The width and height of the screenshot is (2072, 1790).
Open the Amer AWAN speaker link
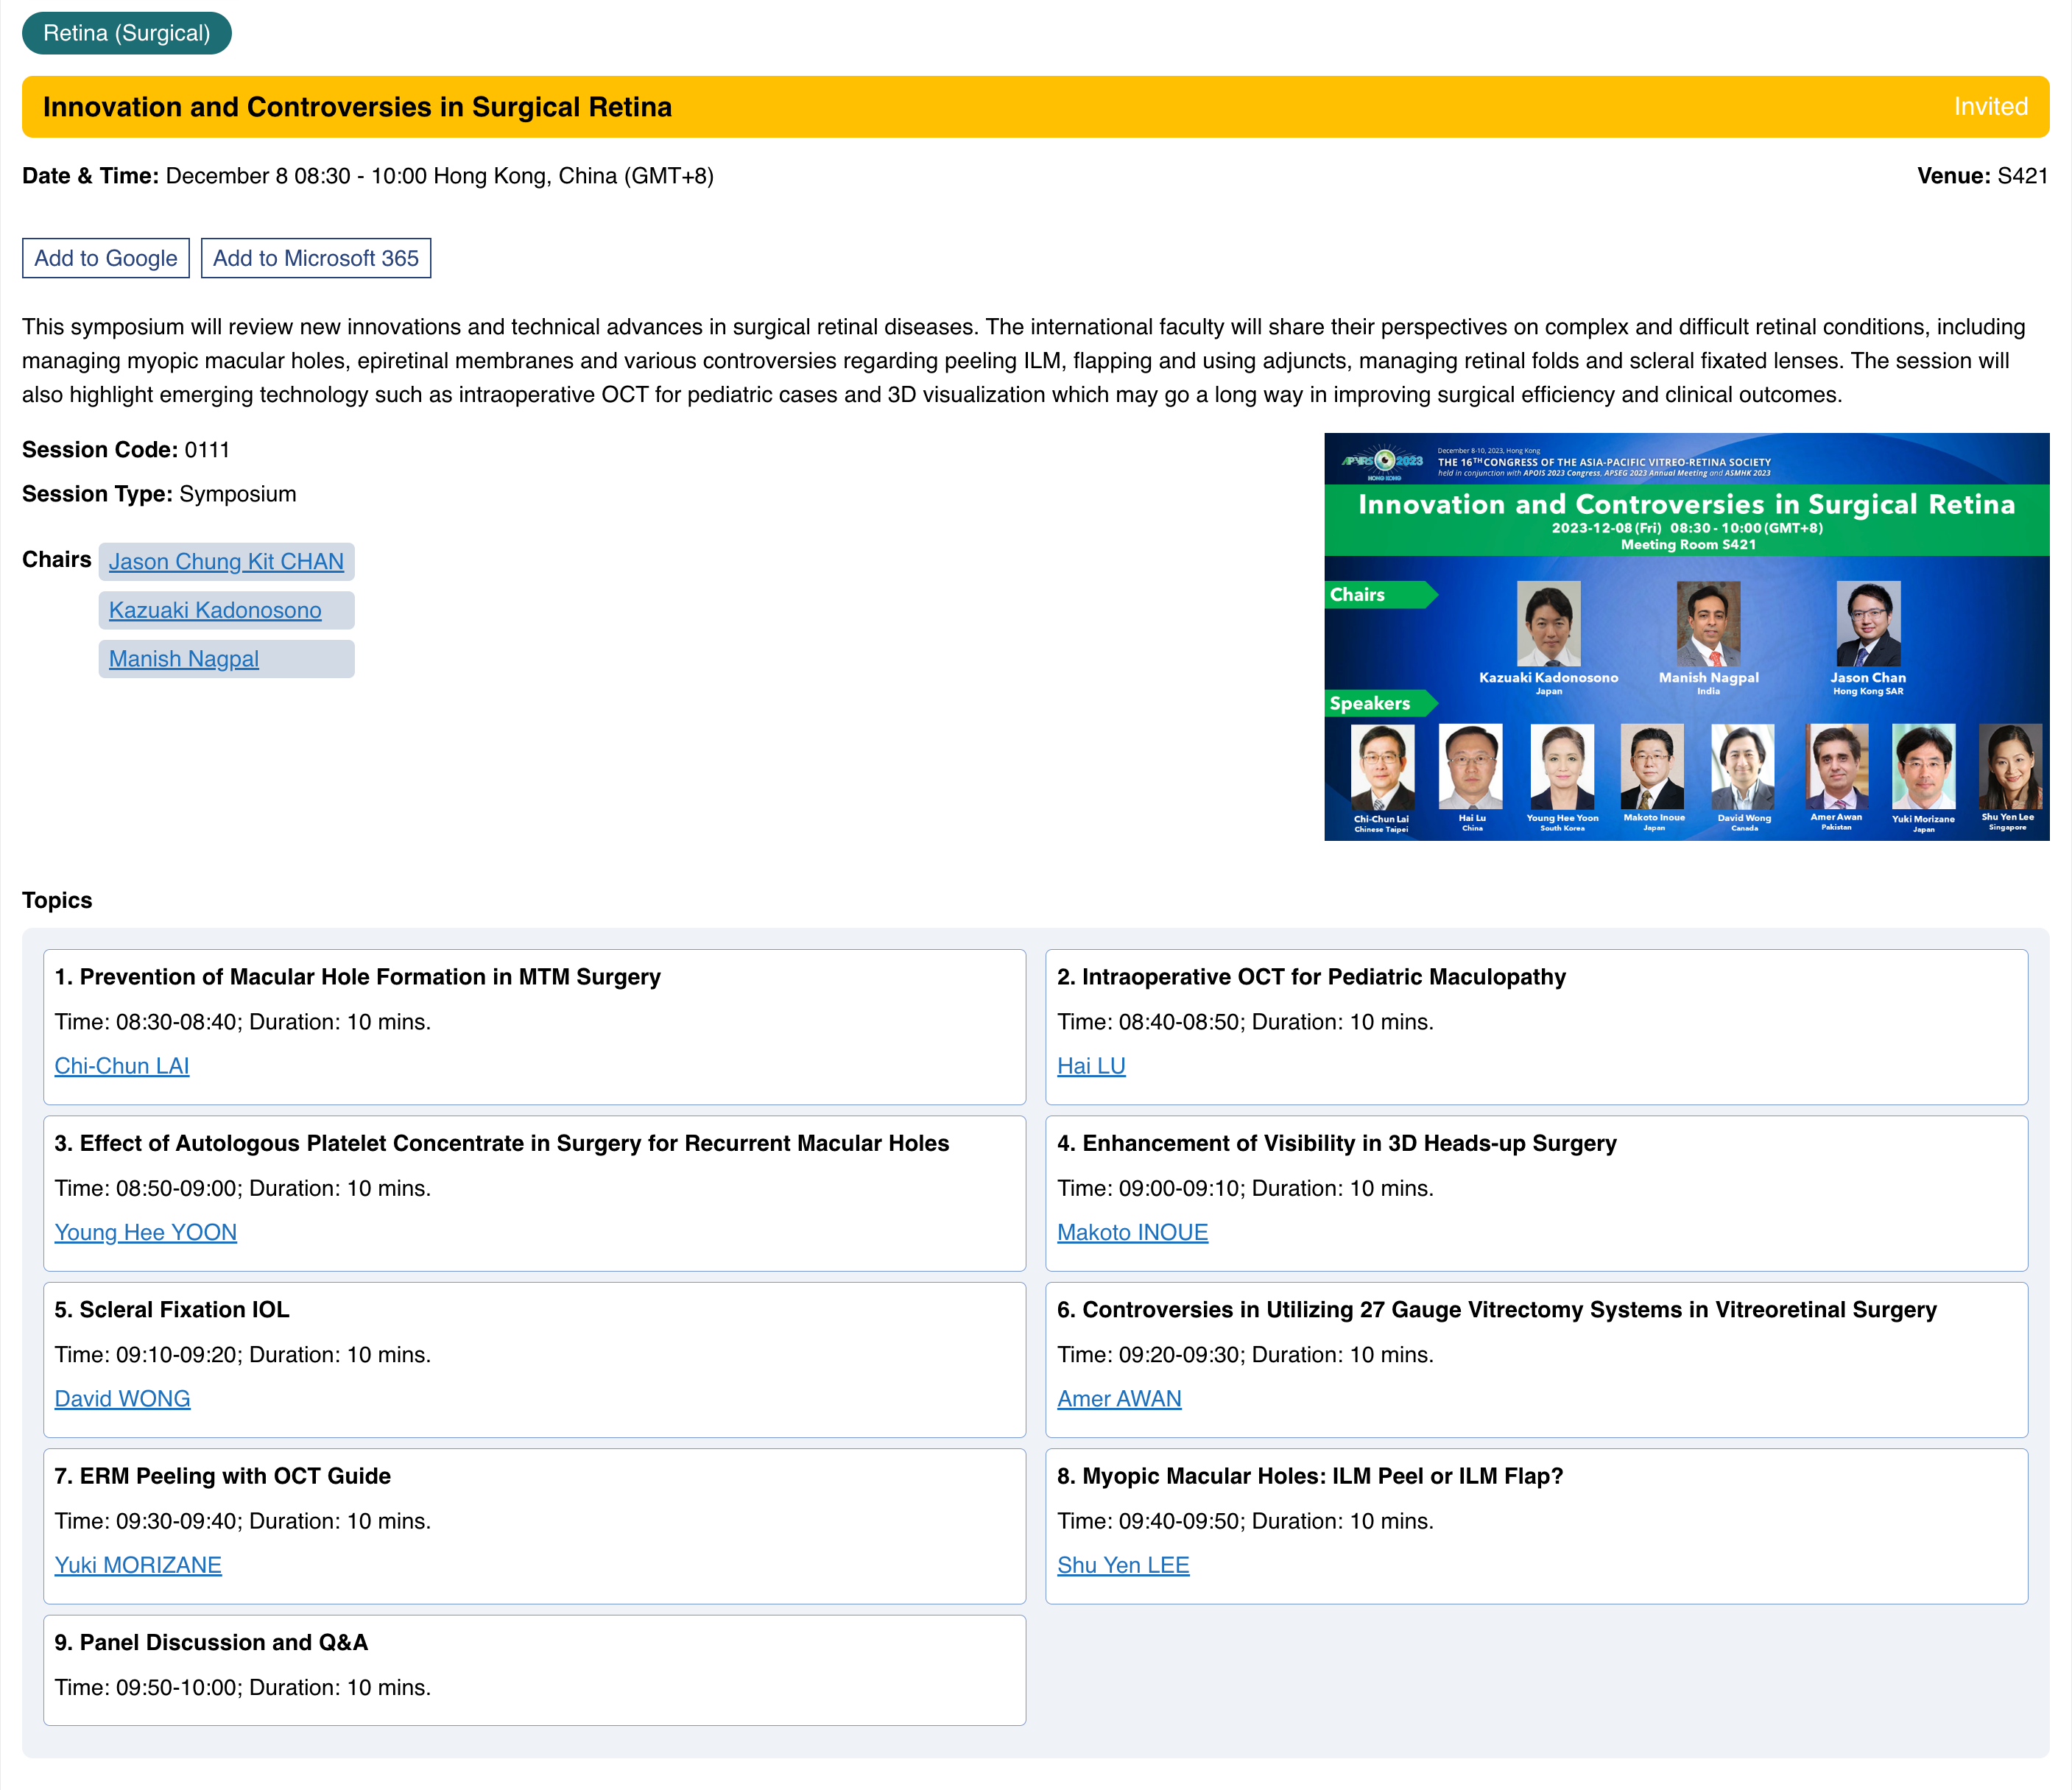click(x=1119, y=1399)
